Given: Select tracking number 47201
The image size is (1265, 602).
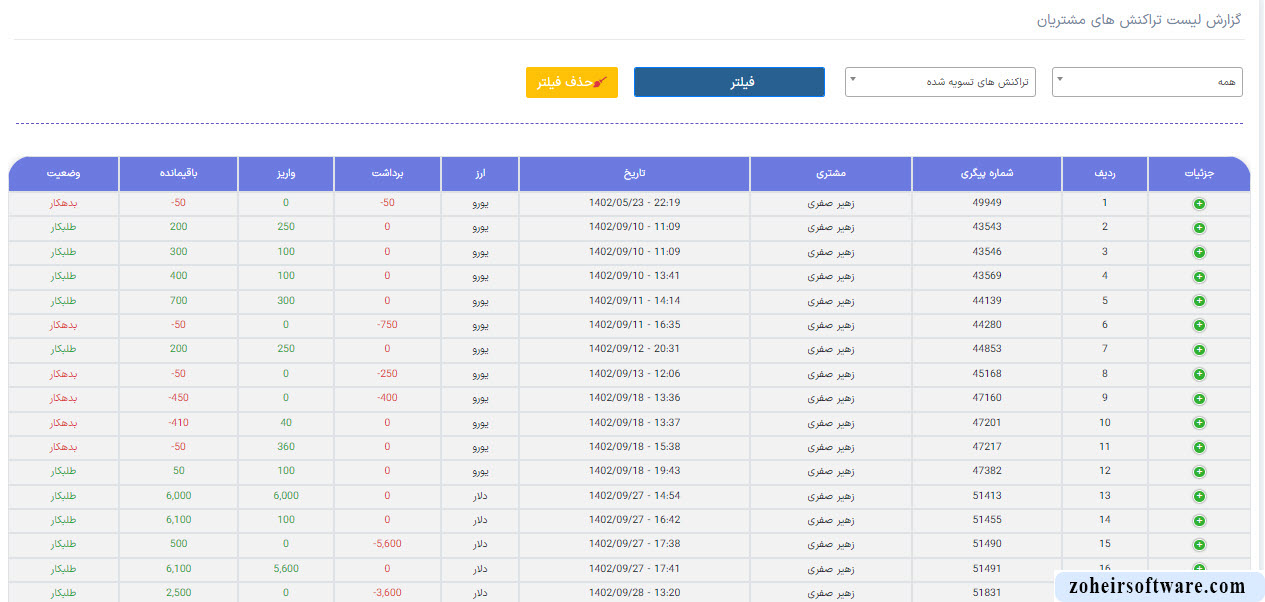Looking at the screenshot, I should pyautogui.click(x=987, y=423).
